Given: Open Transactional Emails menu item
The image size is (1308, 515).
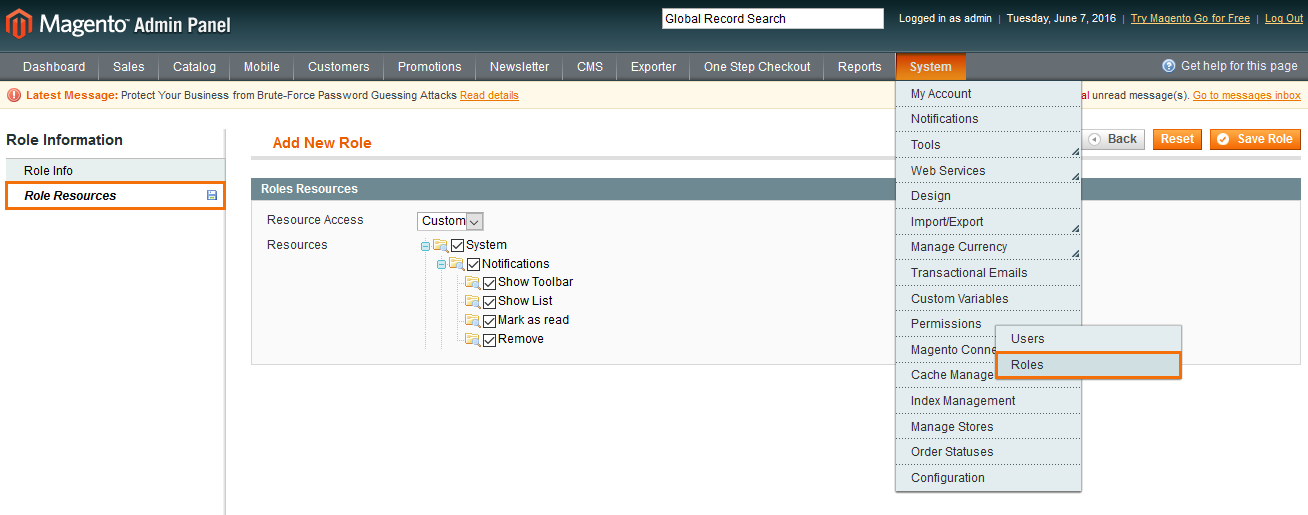Looking at the screenshot, I should point(988,273).
